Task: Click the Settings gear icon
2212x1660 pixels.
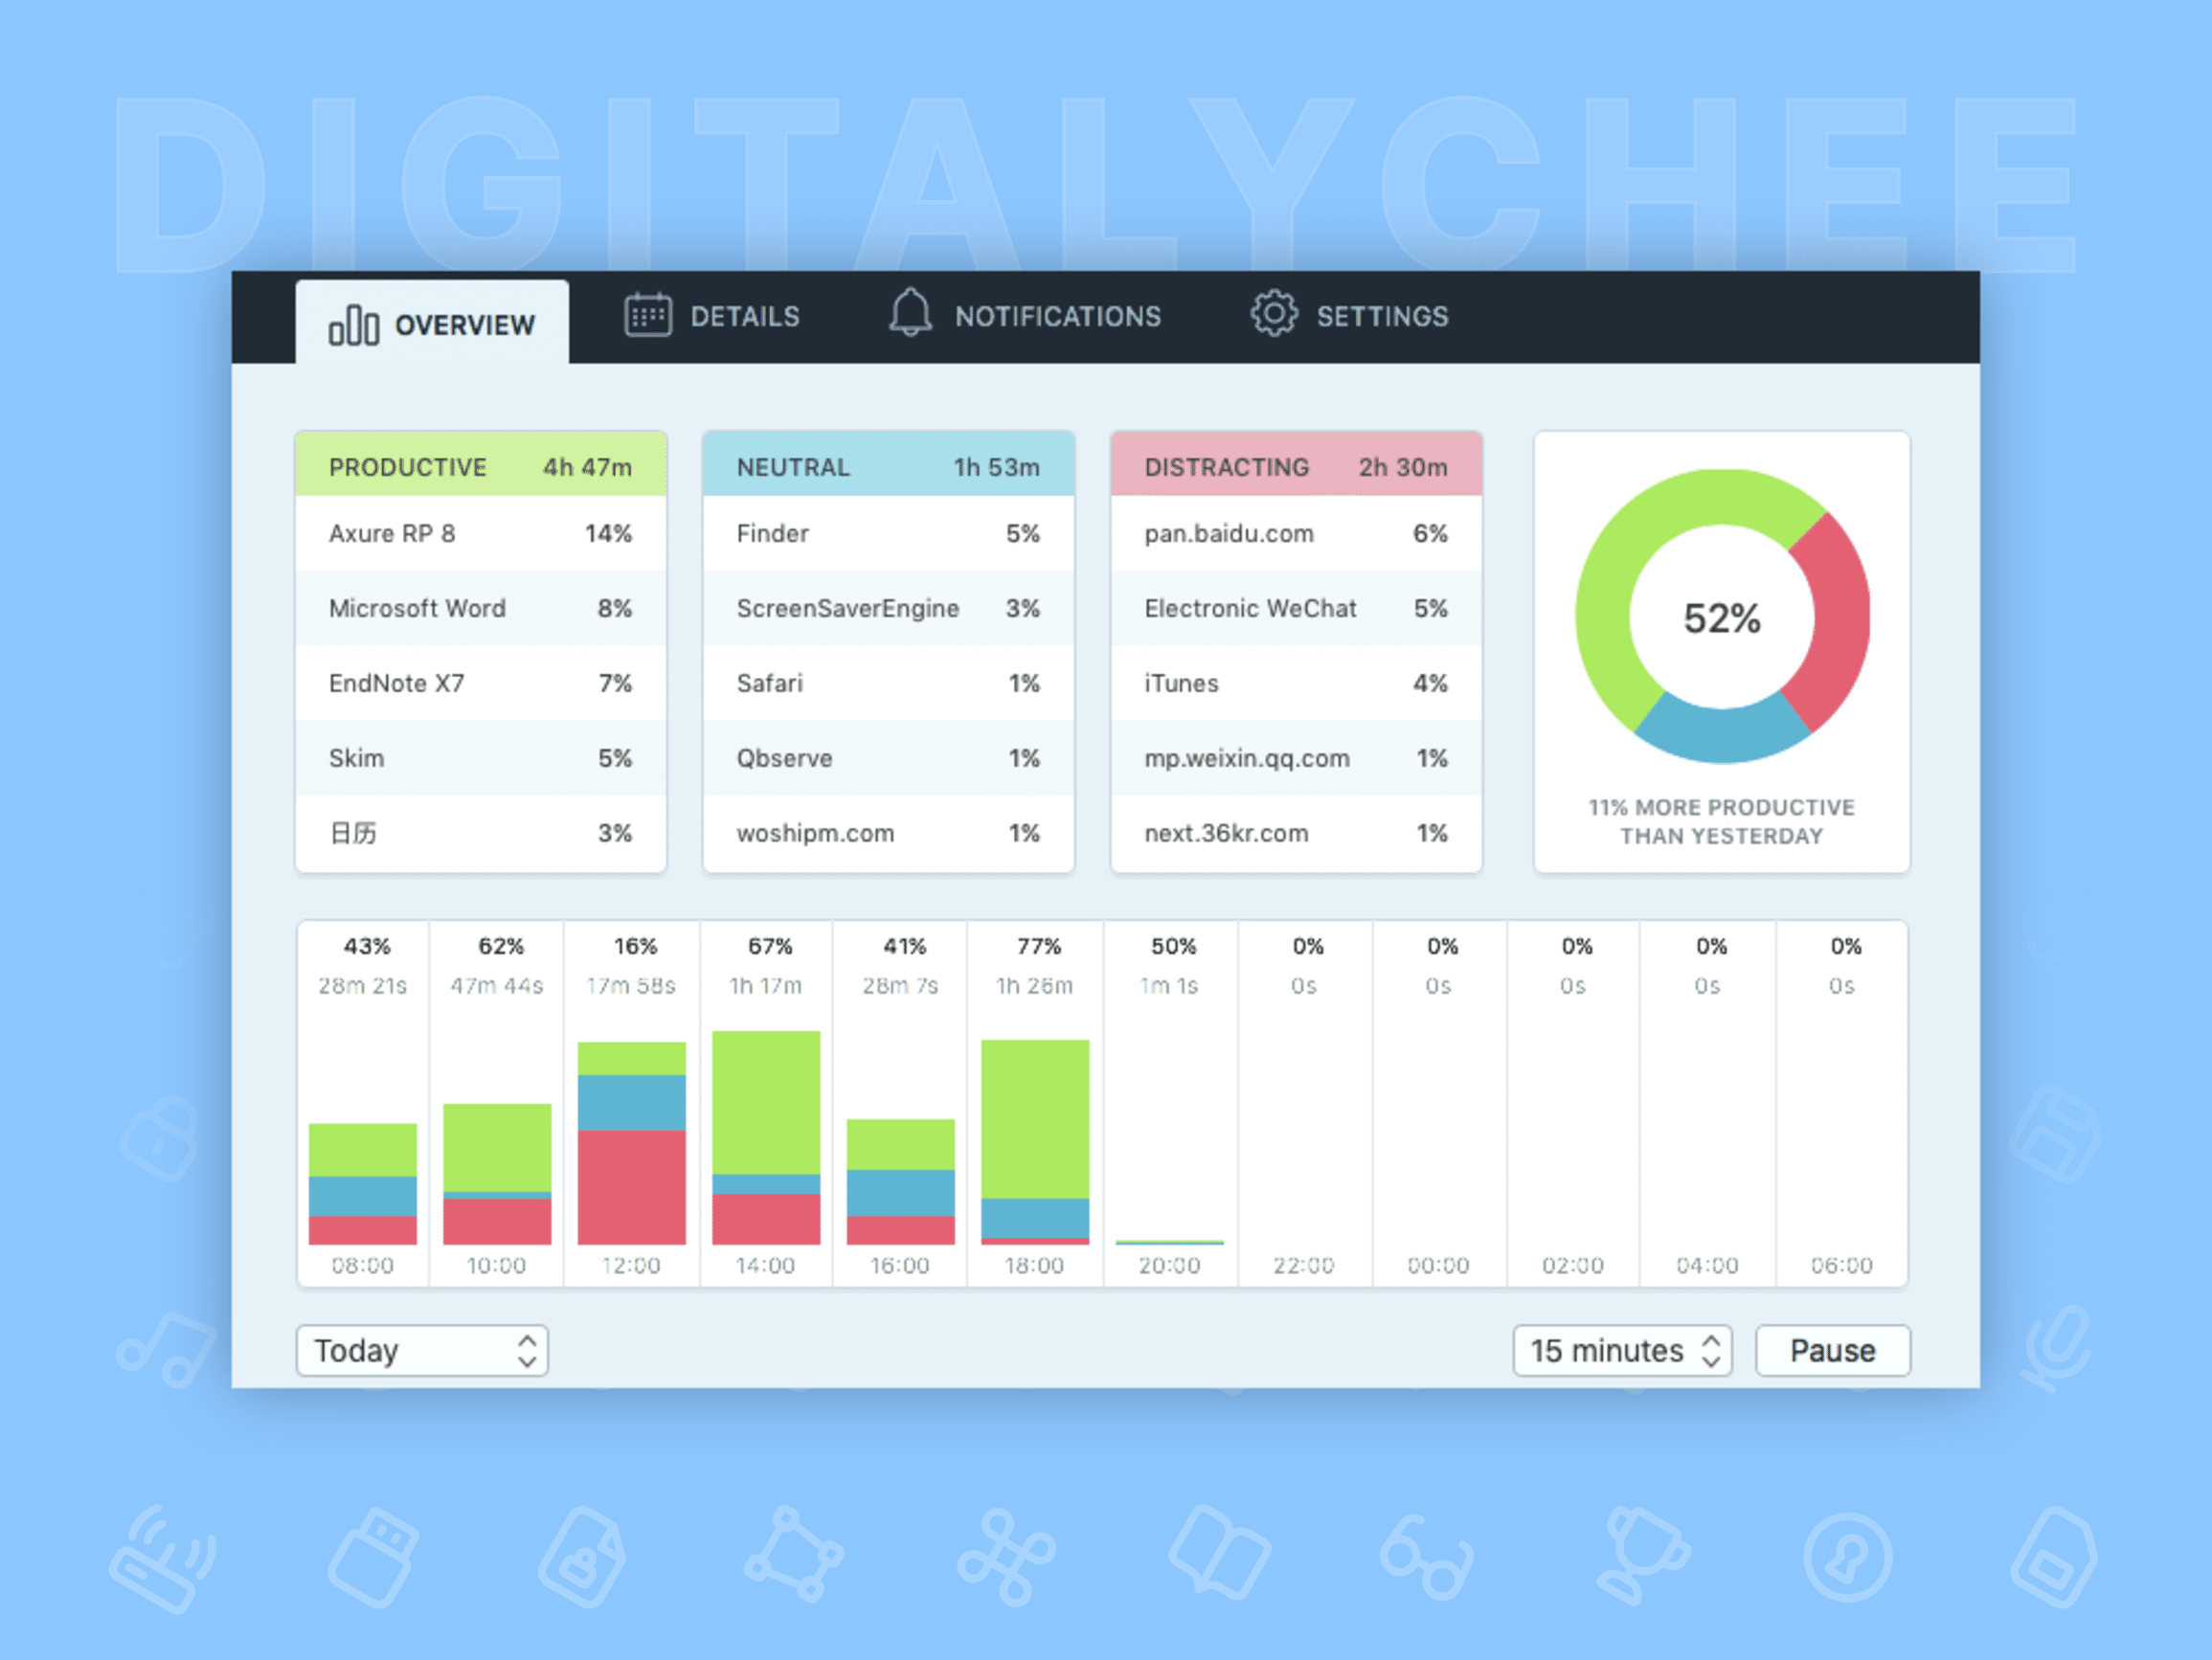Action: click(1273, 314)
